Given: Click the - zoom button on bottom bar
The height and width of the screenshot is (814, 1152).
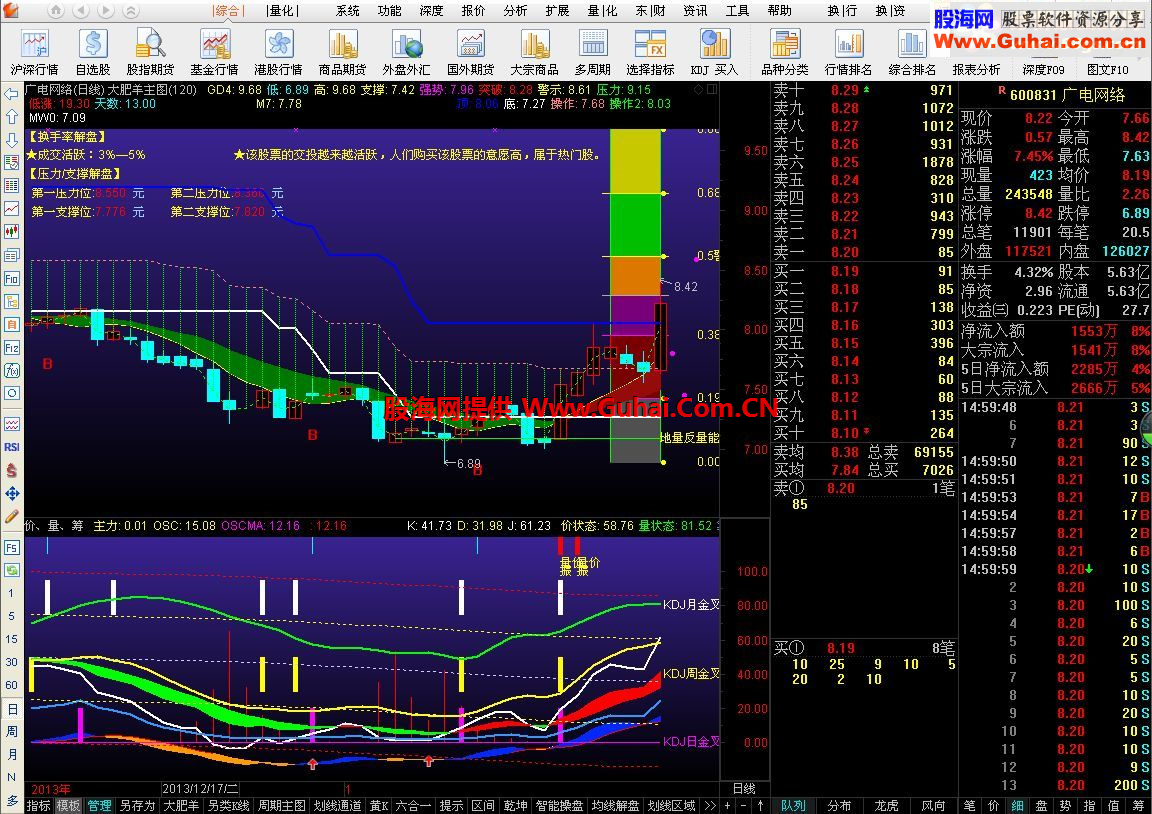Looking at the screenshot, I should click(744, 806).
